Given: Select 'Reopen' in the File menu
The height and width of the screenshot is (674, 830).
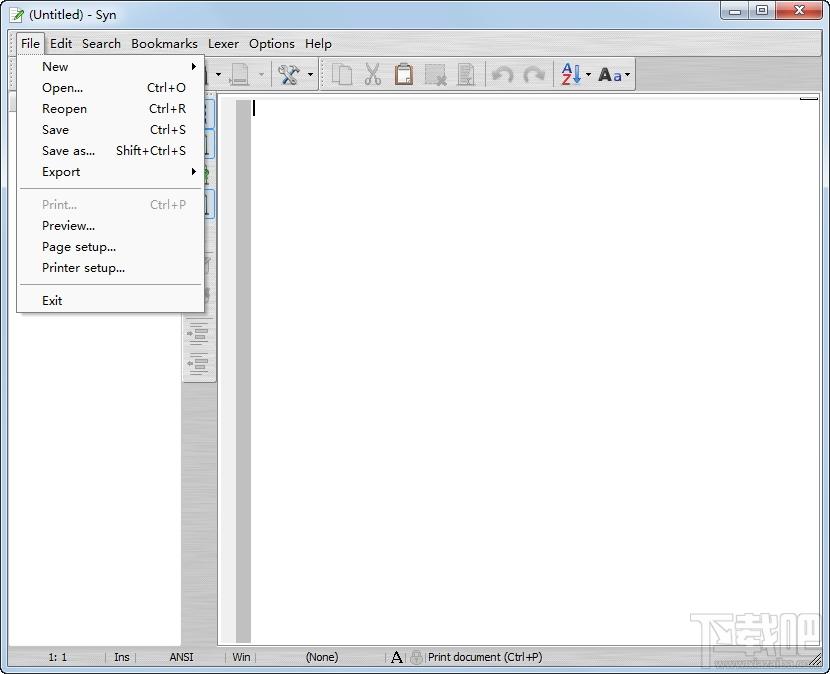Looking at the screenshot, I should pyautogui.click(x=64, y=109).
